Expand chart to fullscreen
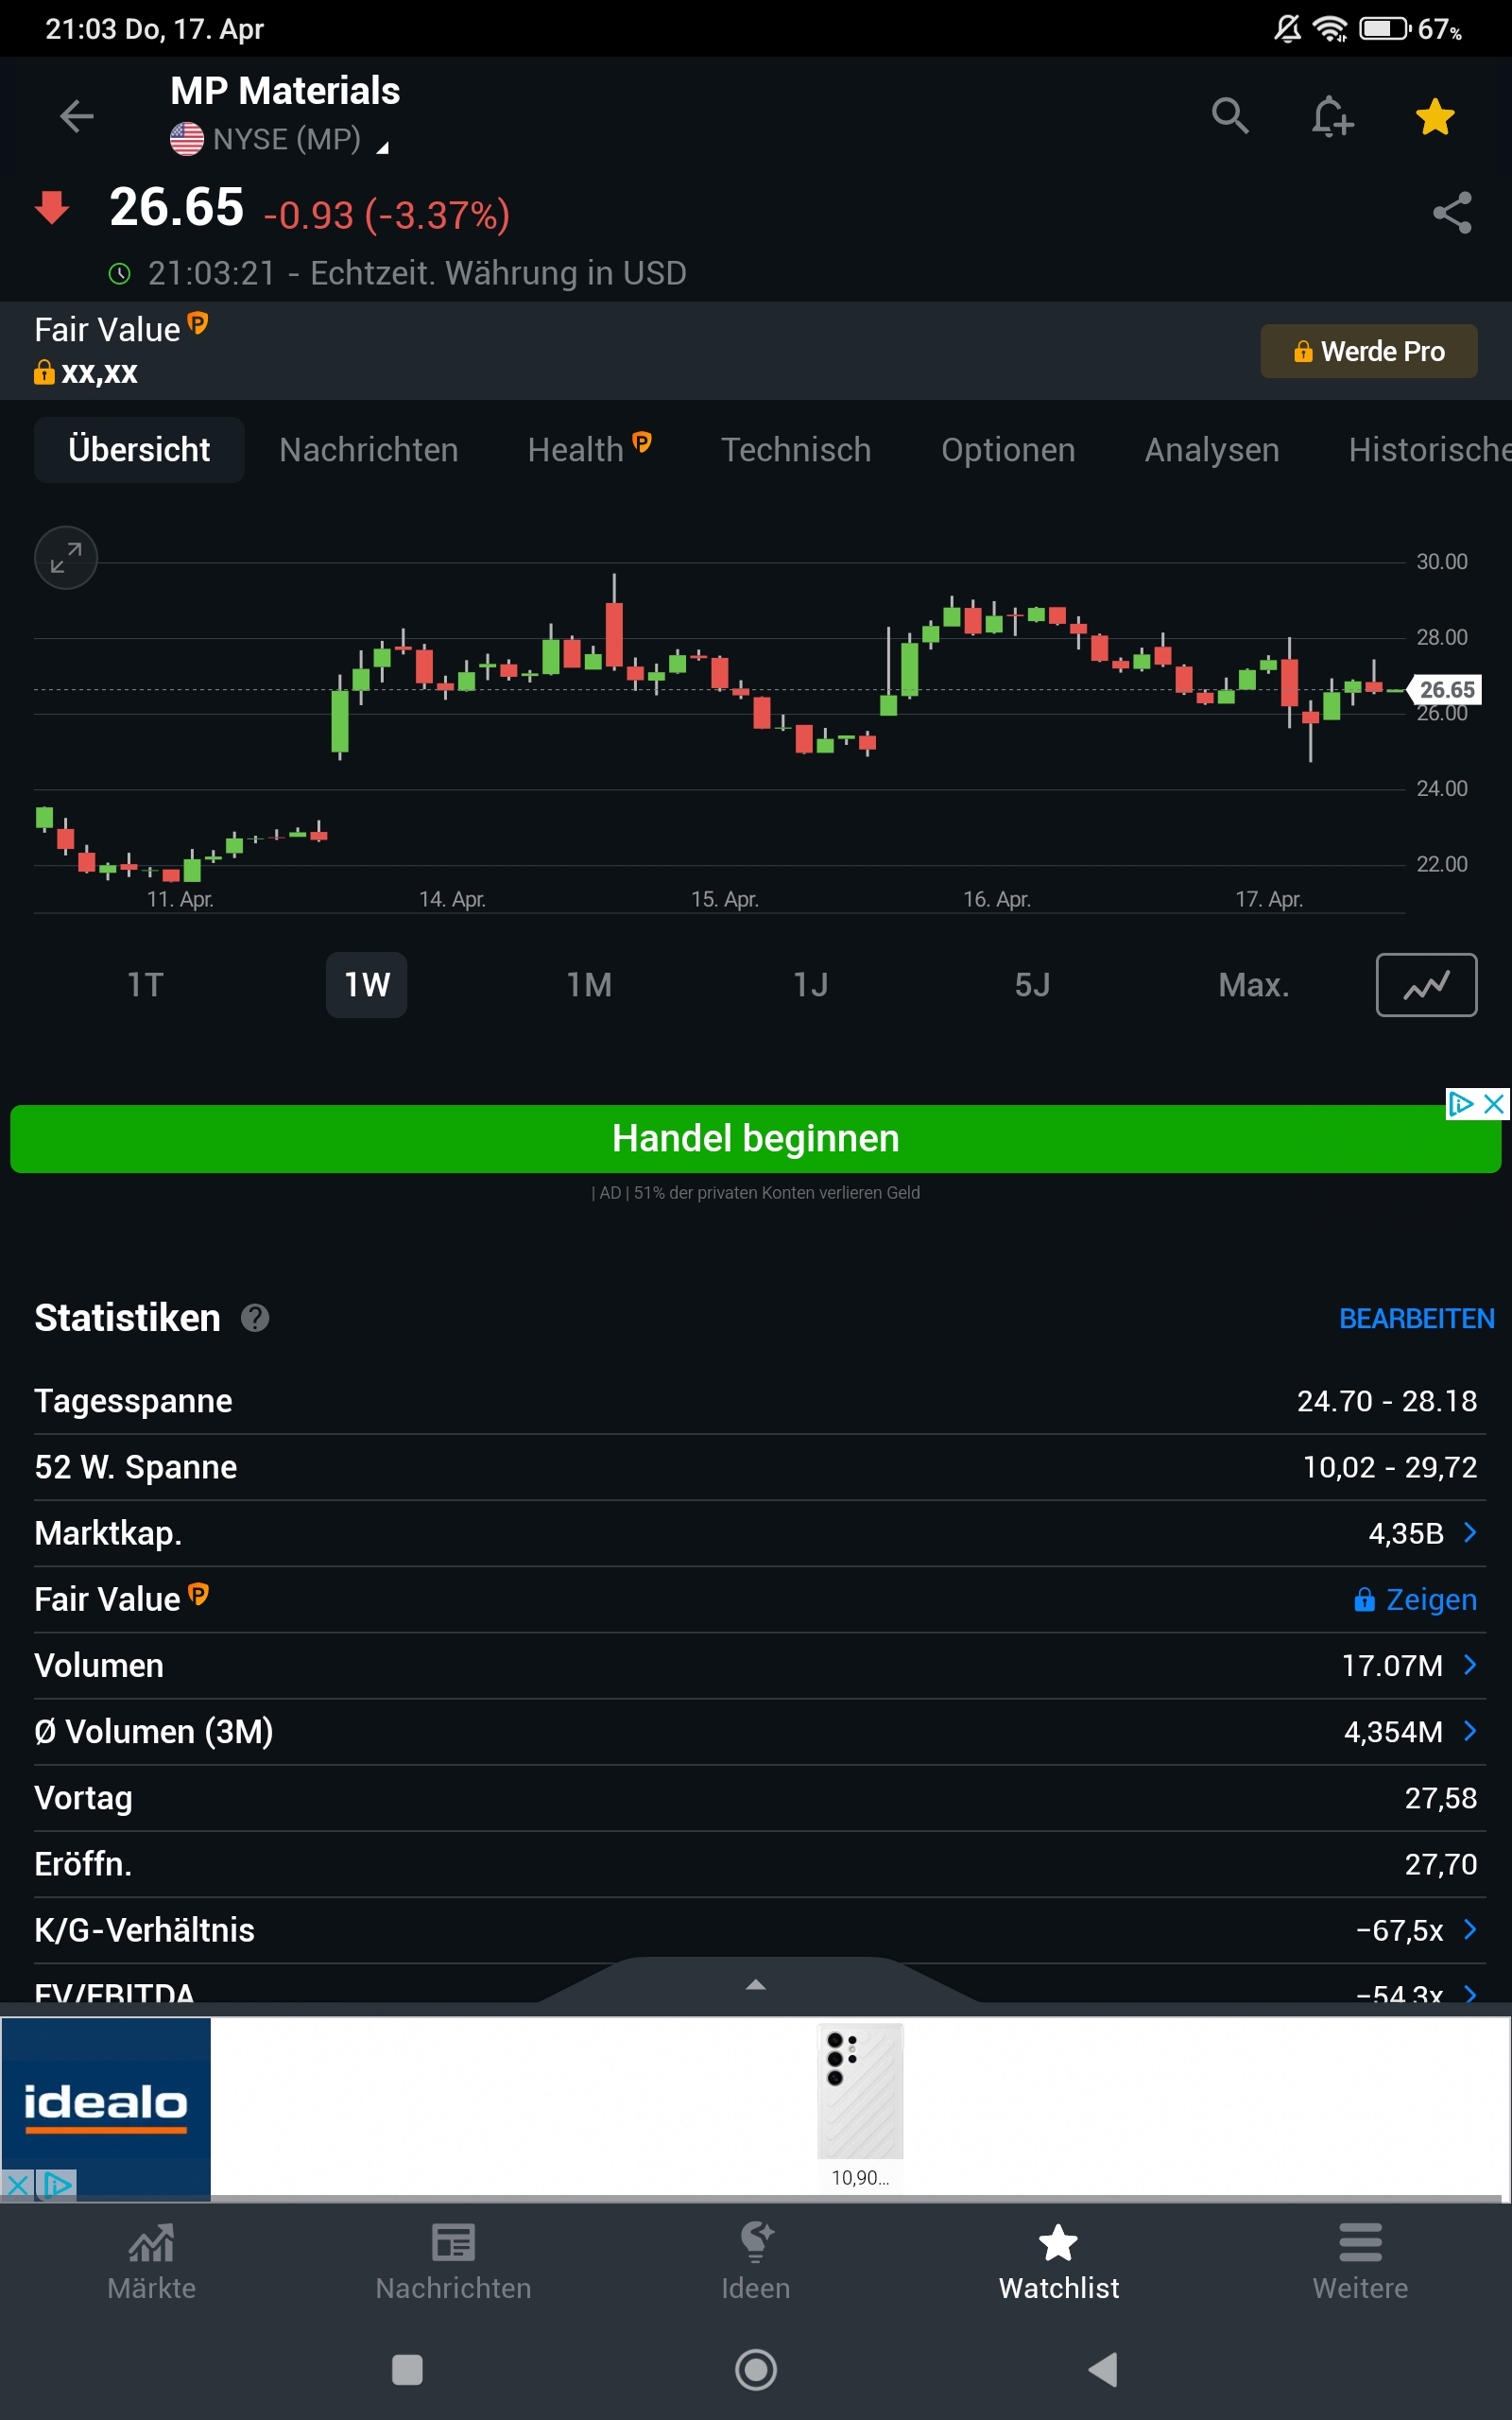Screen dimensions: 1512x2420 pyautogui.click(x=66, y=558)
